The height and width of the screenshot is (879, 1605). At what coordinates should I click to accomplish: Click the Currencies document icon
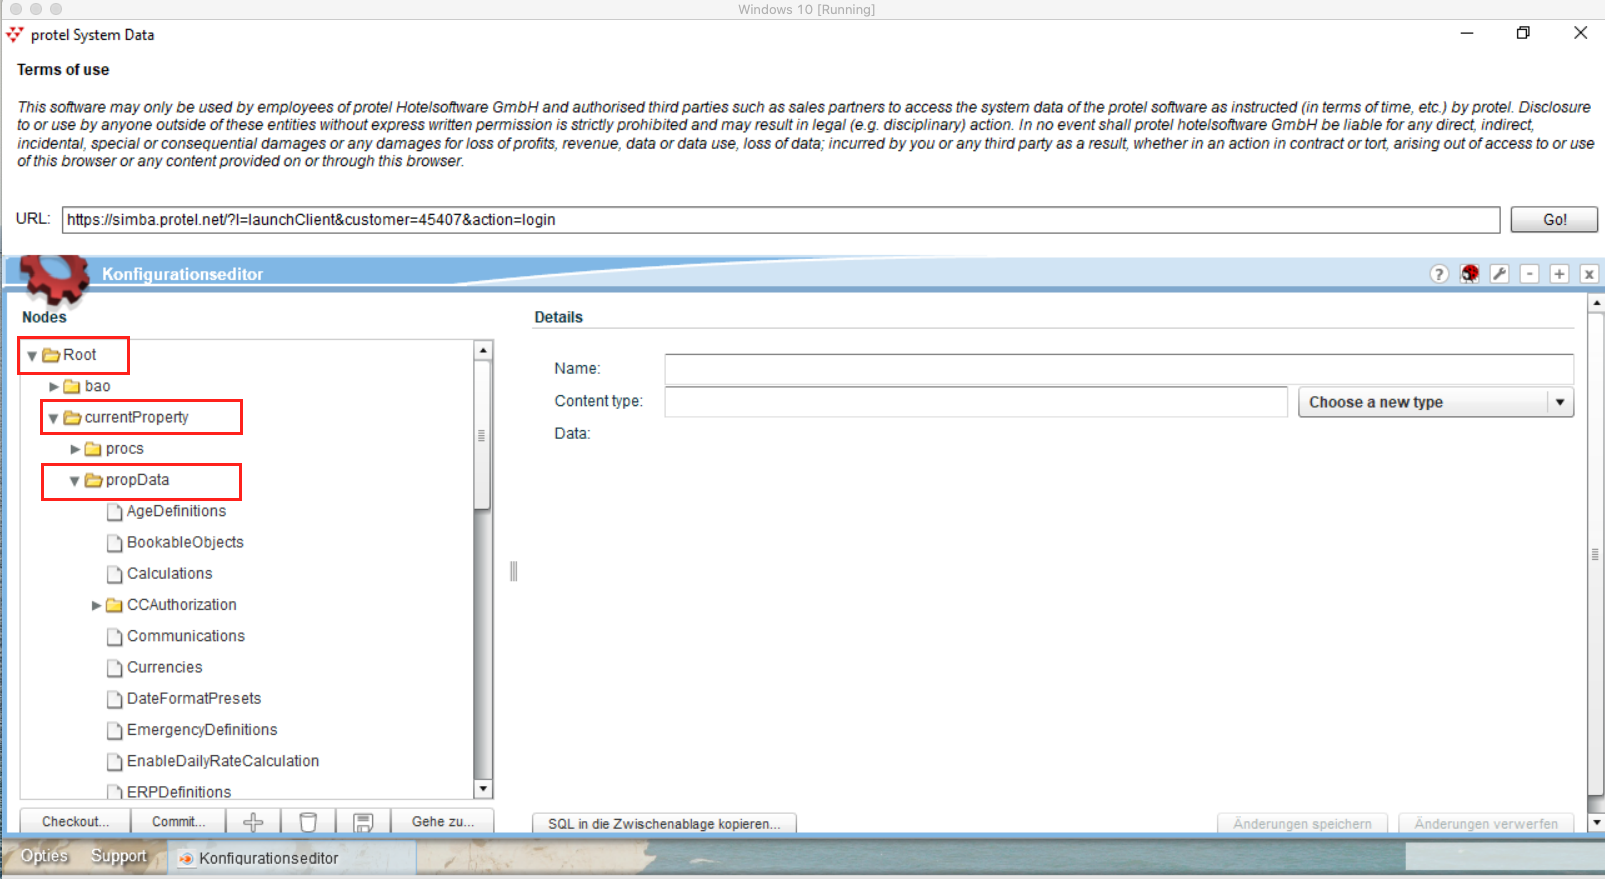click(114, 668)
